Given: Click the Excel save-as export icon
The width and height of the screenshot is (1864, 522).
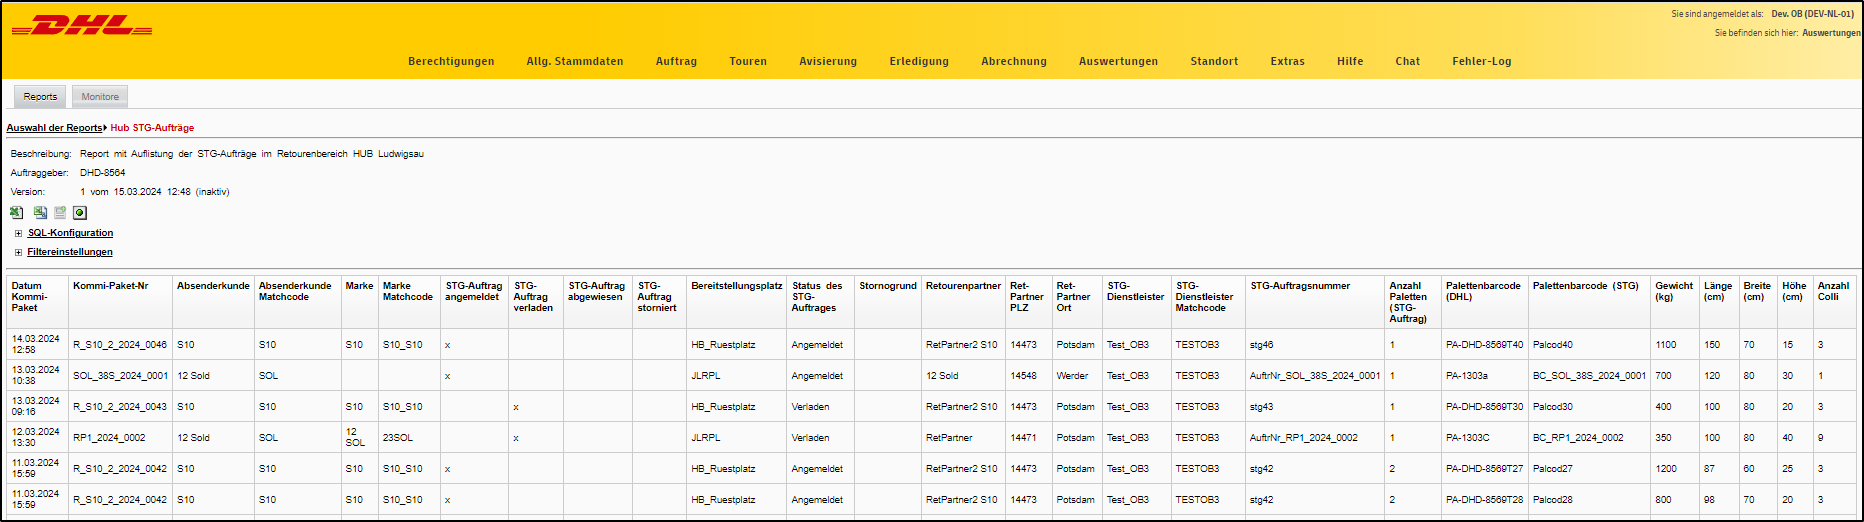Looking at the screenshot, I should tap(40, 212).
